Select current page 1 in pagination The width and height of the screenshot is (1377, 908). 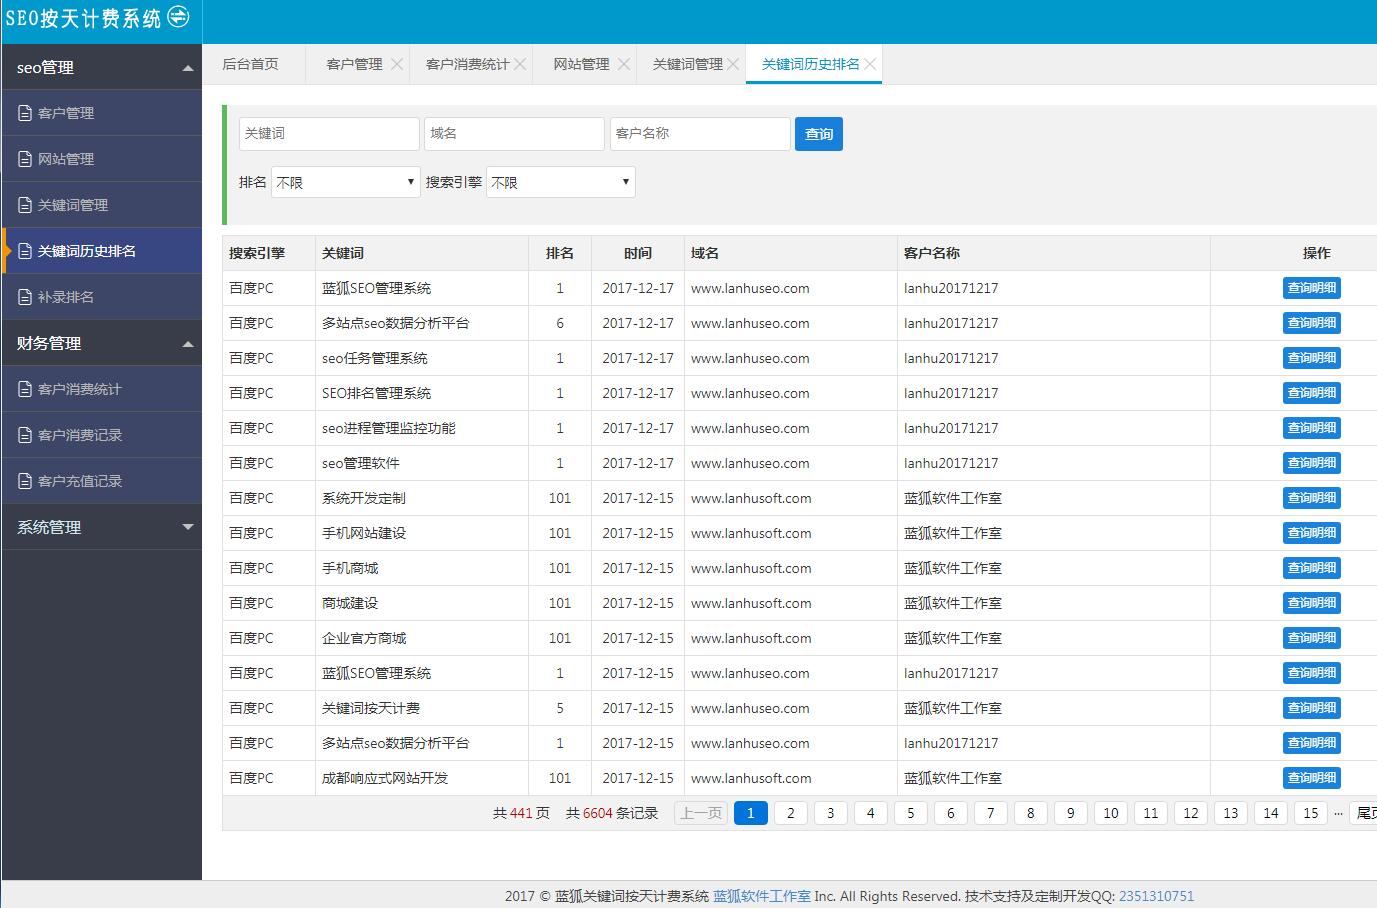tap(750, 813)
